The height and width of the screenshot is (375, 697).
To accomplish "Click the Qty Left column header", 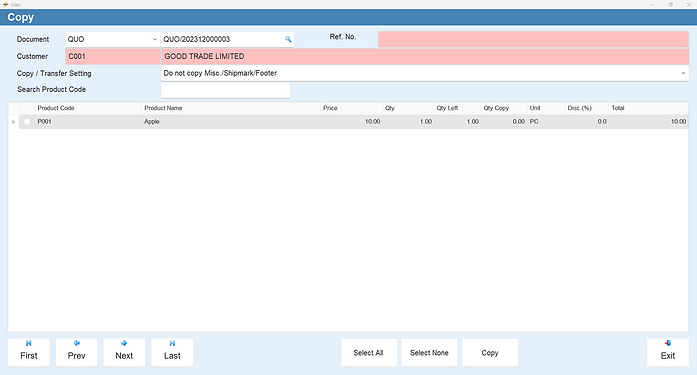I will point(457,108).
